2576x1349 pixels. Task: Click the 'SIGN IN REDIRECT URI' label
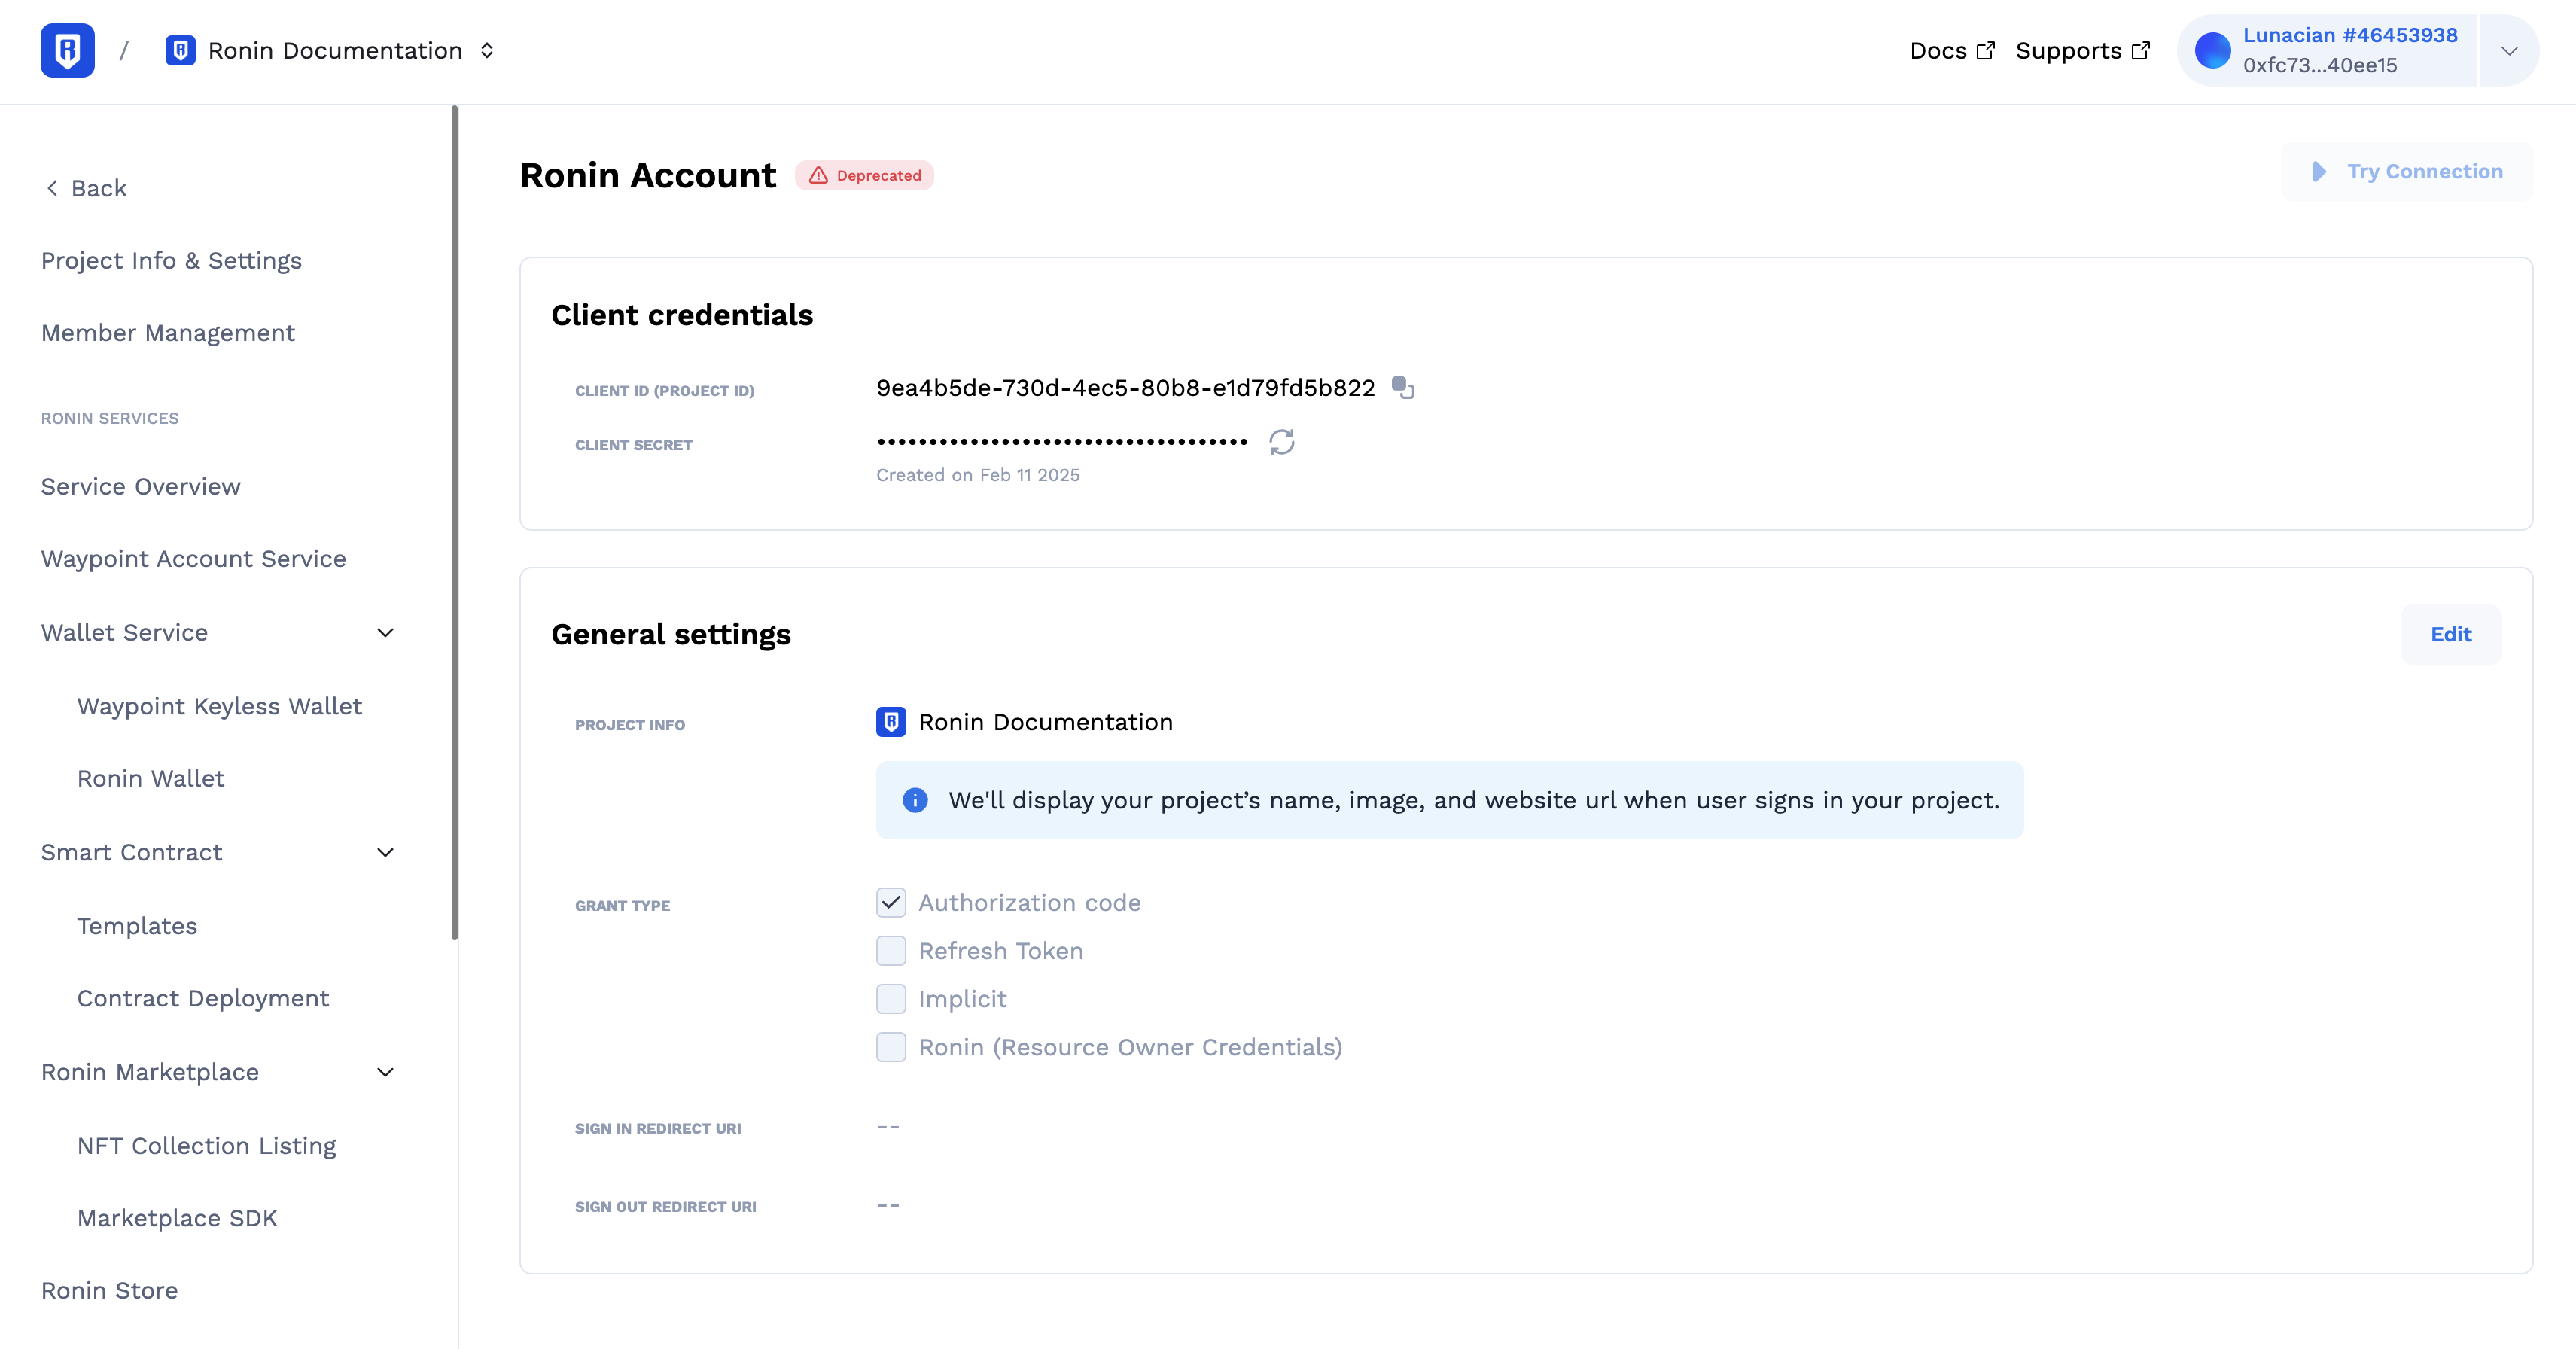click(x=658, y=1128)
